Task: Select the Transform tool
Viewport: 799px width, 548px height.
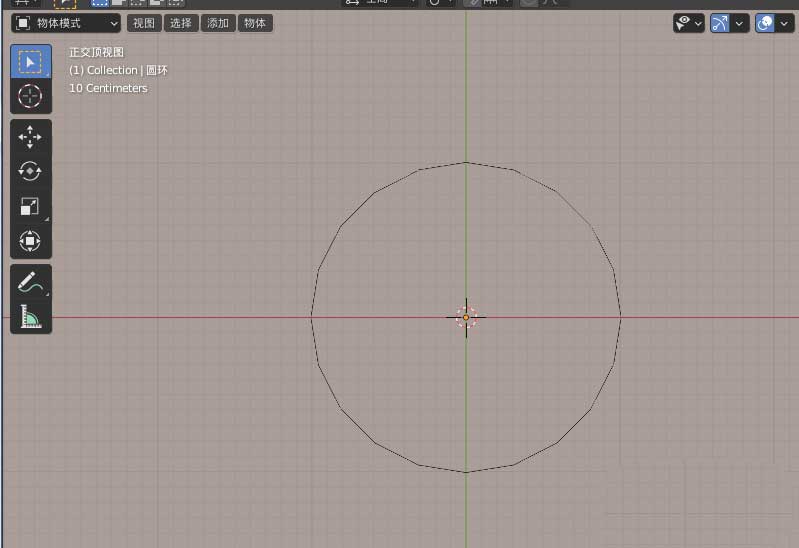Action: coord(30,241)
